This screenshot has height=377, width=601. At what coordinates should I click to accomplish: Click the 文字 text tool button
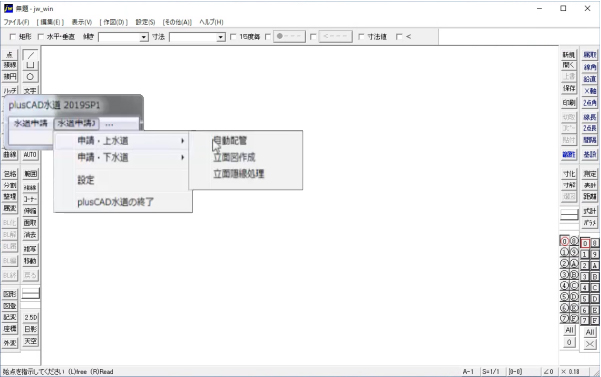click(30, 90)
